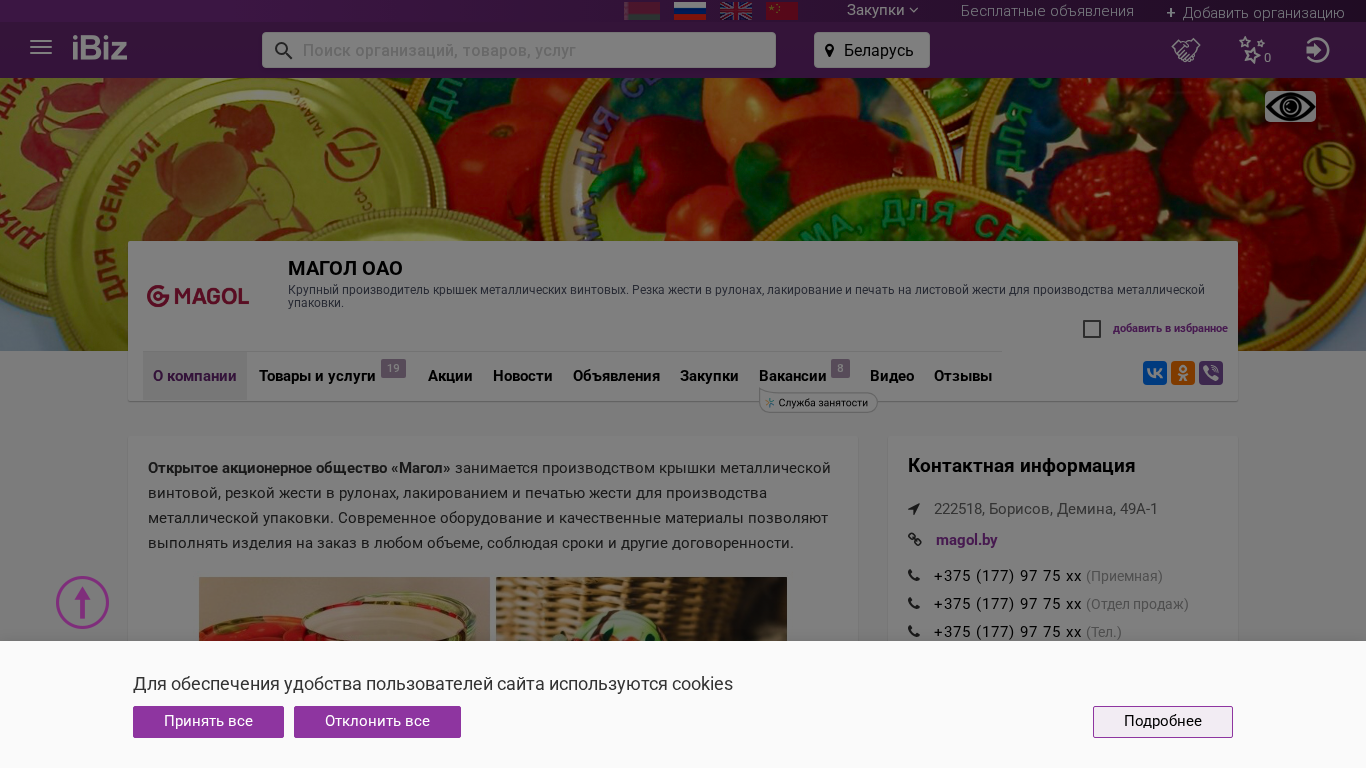Click the scroll-to-top arrow icon
The width and height of the screenshot is (1366, 768).
pos(82,602)
